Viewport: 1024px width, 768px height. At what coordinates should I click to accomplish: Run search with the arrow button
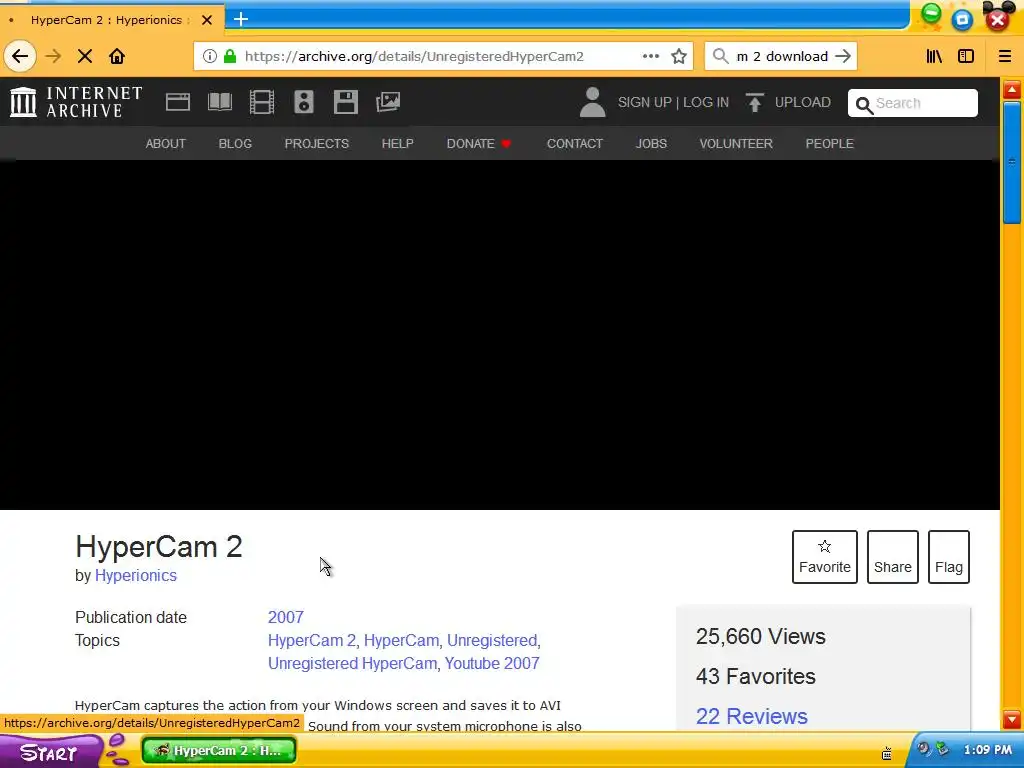click(x=843, y=56)
